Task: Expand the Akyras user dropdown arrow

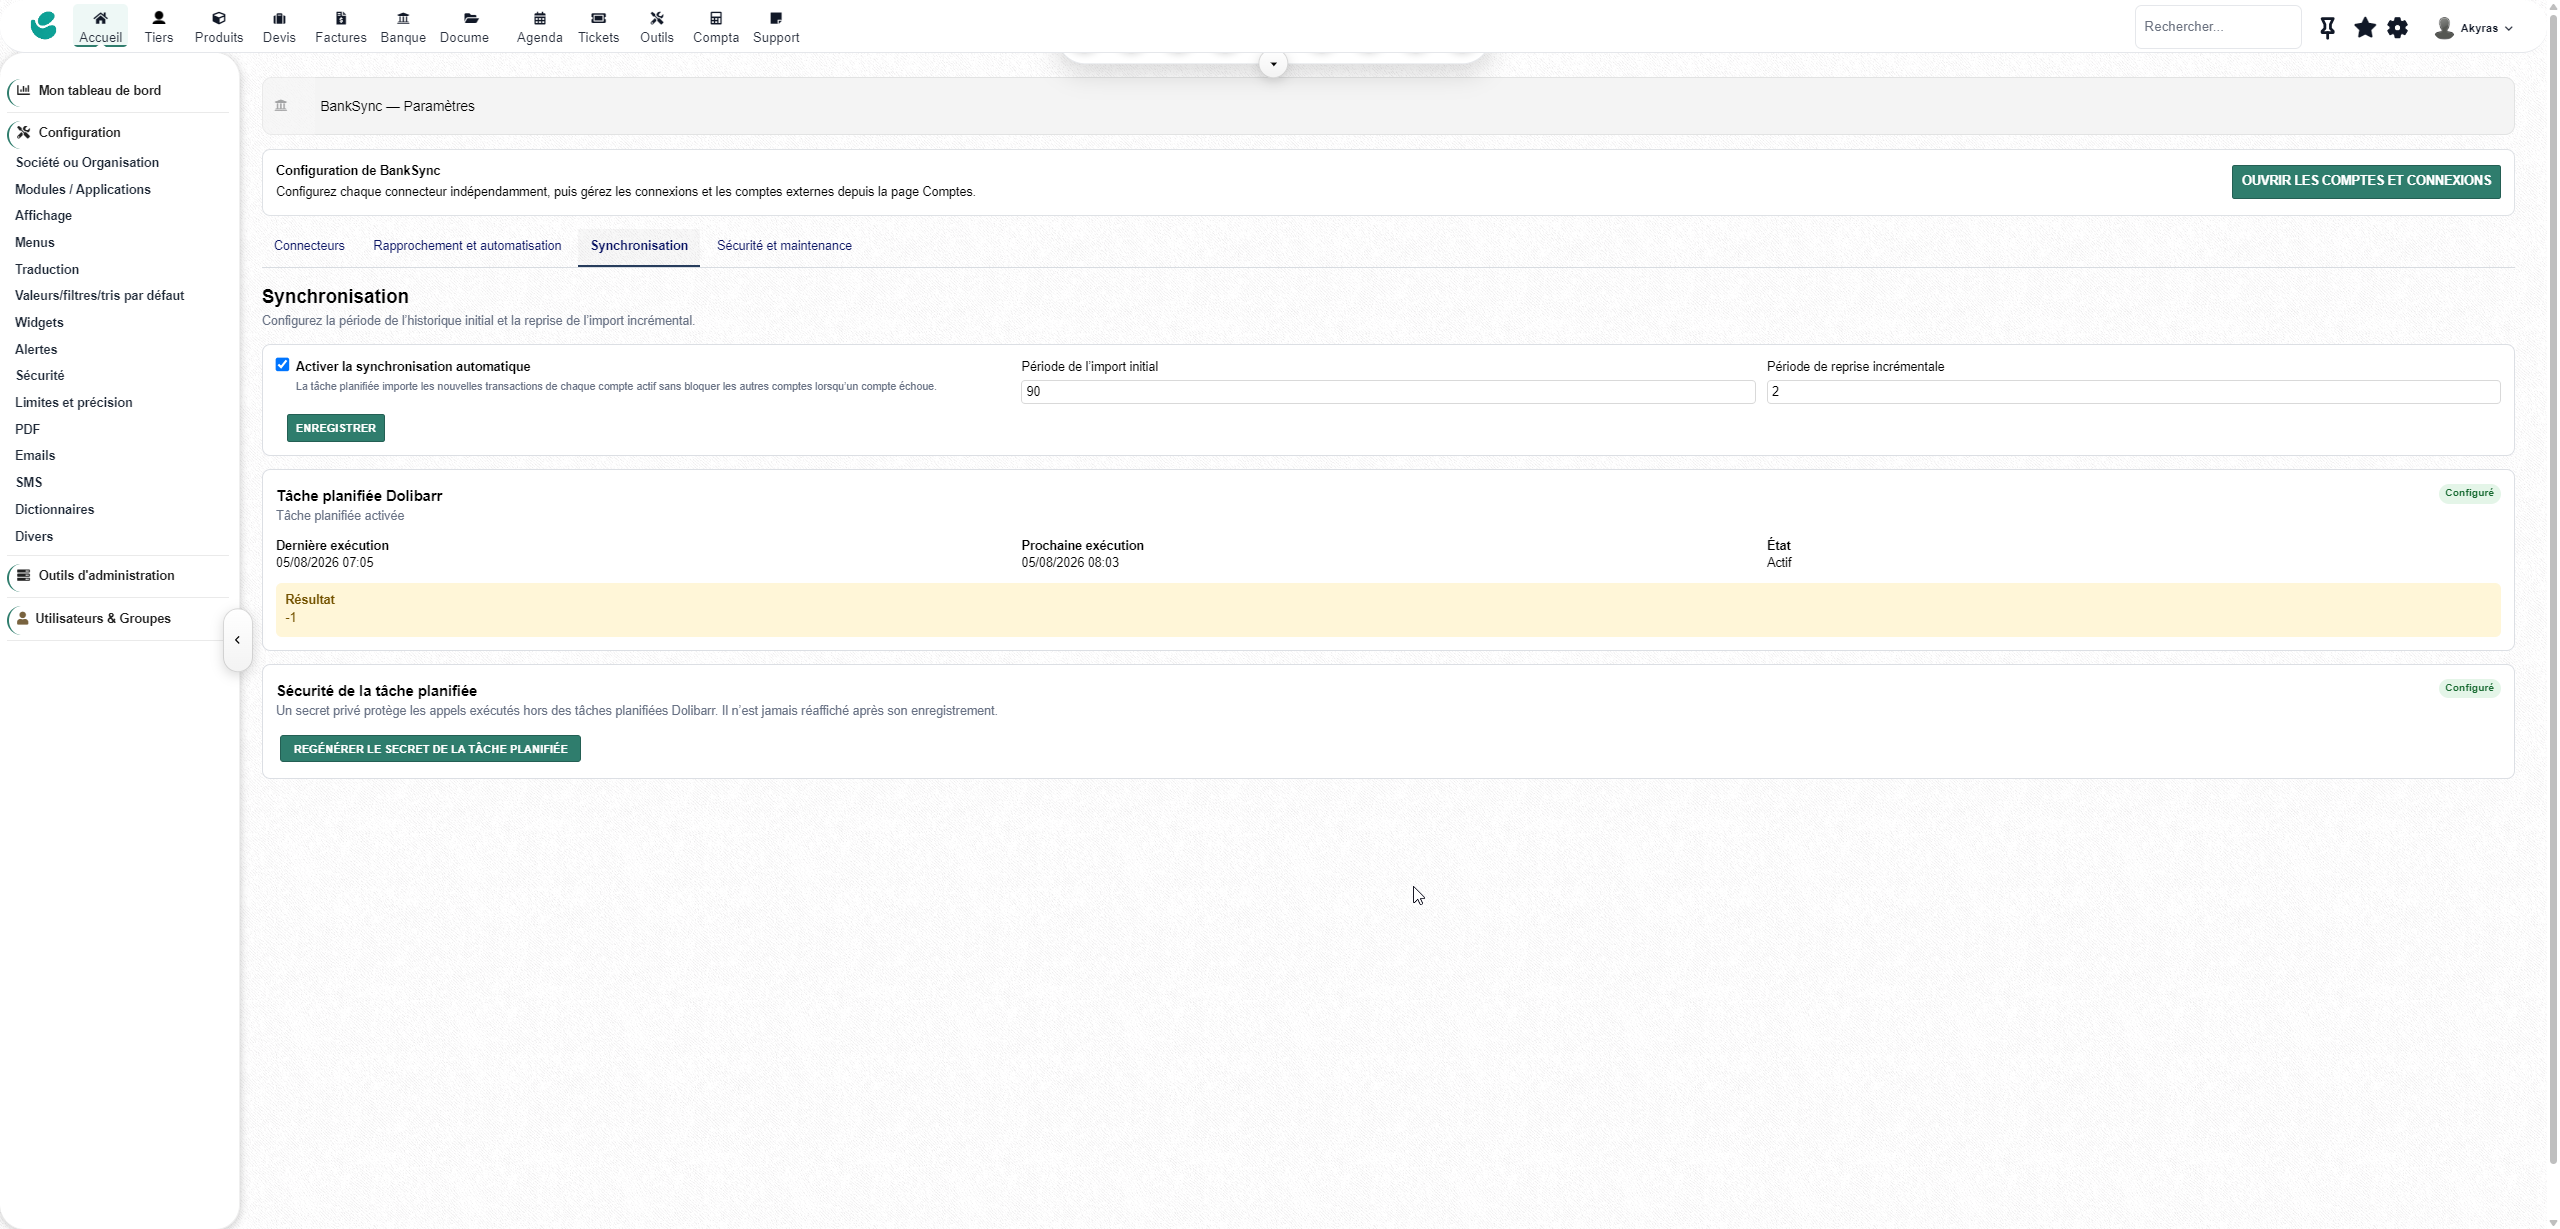Action: coord(2509,29)
